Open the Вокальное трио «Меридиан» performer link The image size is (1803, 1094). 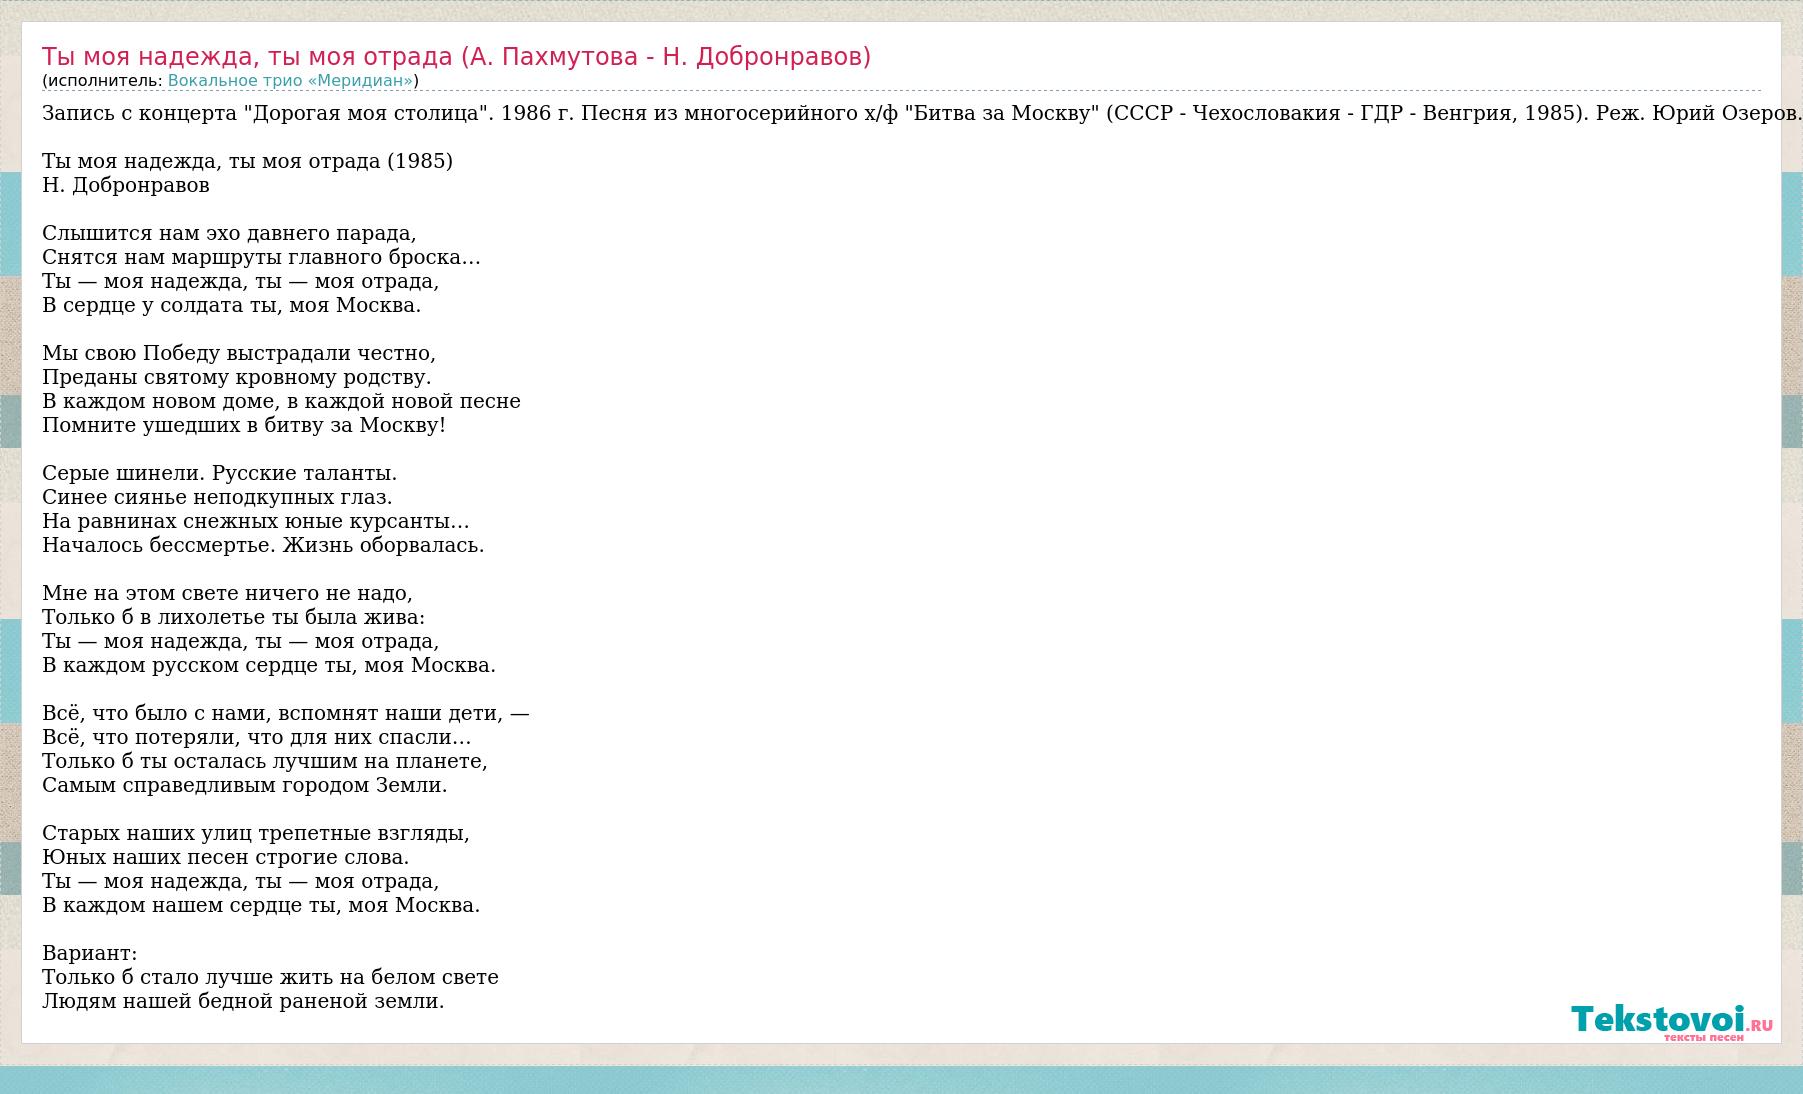(290, 81)
